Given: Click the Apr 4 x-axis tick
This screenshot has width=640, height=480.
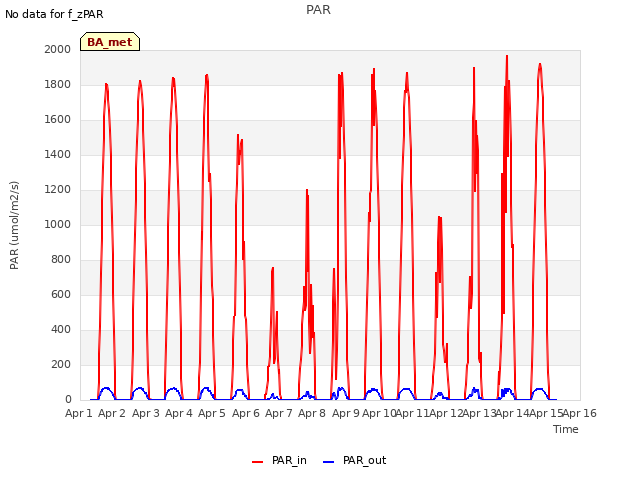Looking at the screenshot, I should 179,413.
